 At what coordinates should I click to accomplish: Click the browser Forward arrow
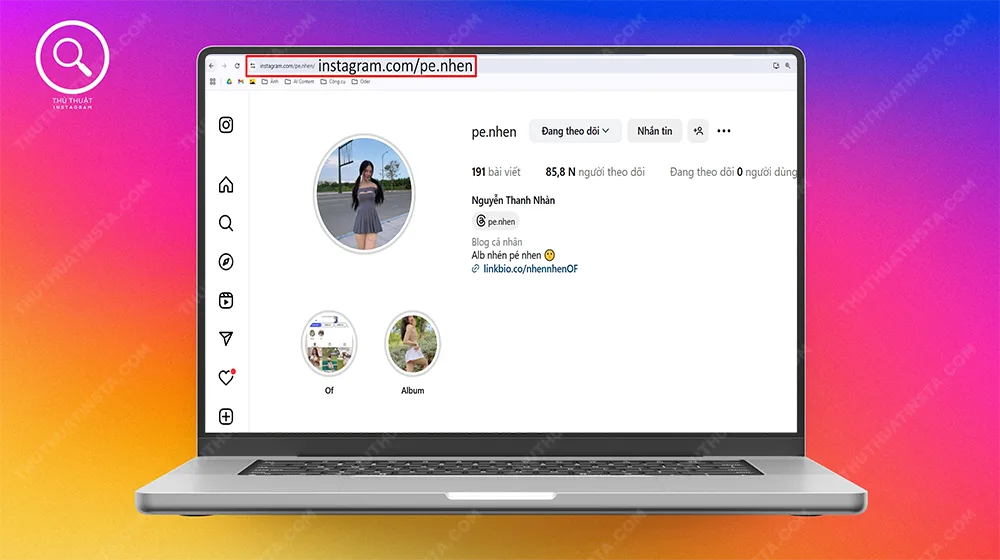pyautogui.click(x=224, y=66)
